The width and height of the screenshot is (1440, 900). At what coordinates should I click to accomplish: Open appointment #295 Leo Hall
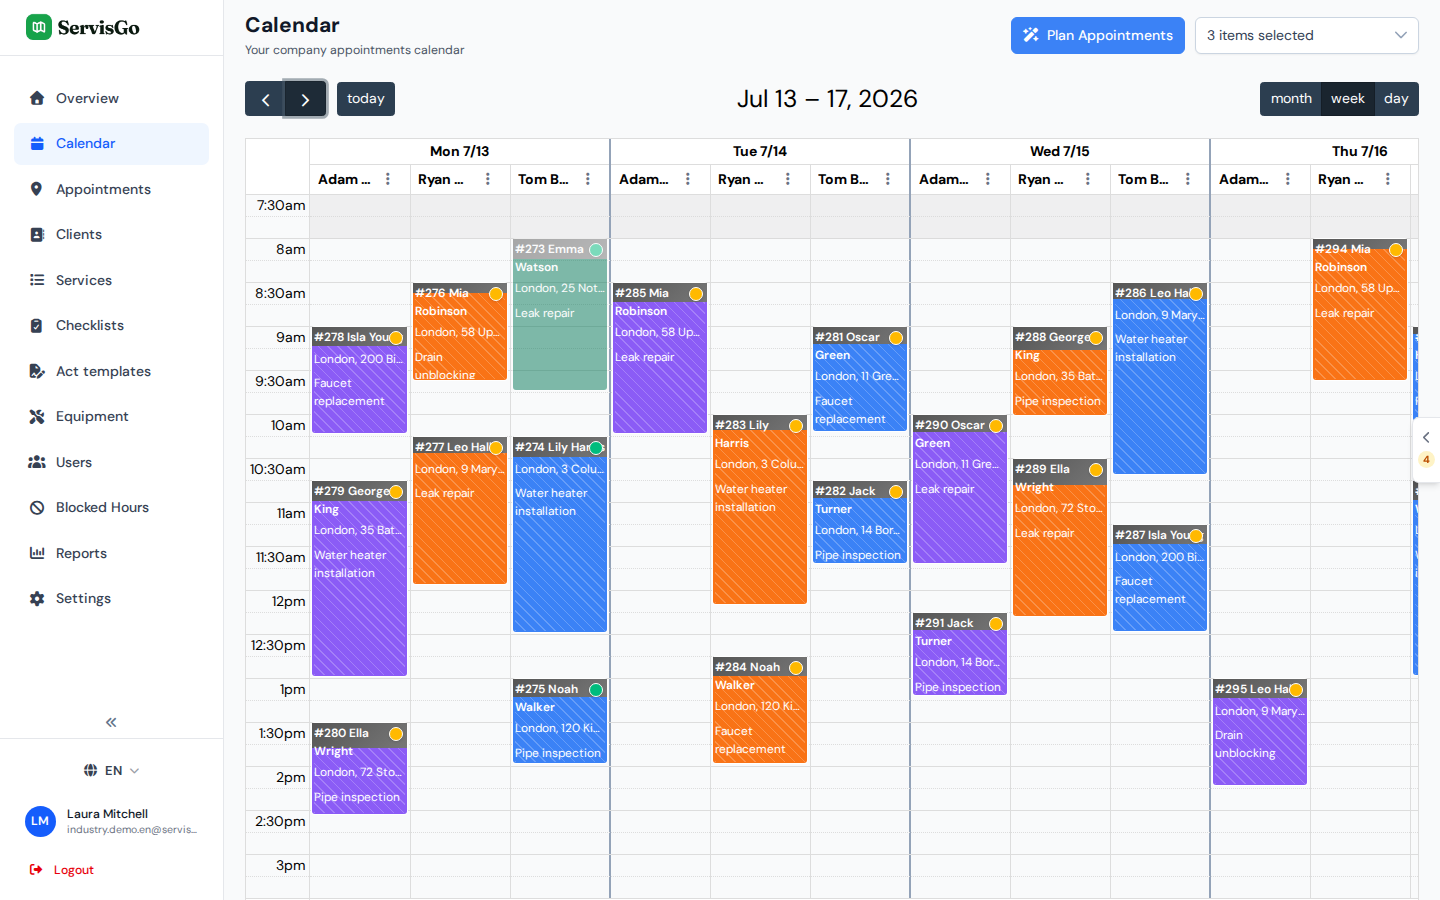1260,732
